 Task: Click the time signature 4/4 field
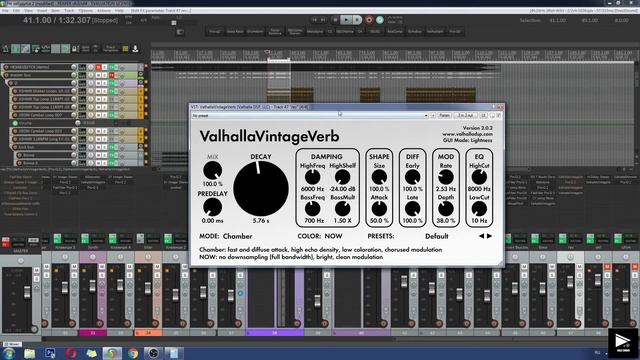[x=143, y=20]
